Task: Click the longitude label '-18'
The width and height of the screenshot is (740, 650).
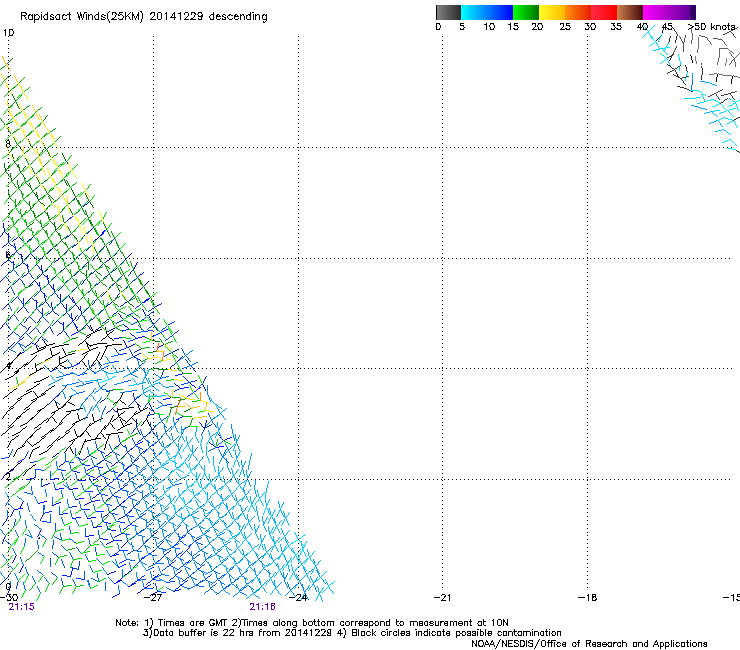Action: (588, 598)
